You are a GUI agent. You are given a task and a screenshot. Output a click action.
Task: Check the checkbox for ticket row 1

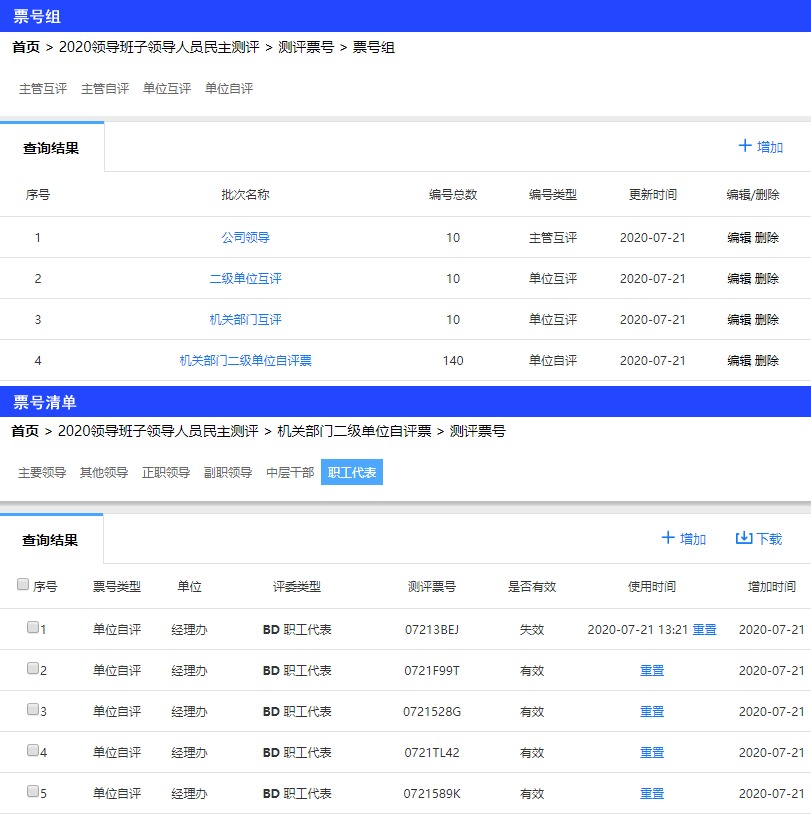pos(33,627)
